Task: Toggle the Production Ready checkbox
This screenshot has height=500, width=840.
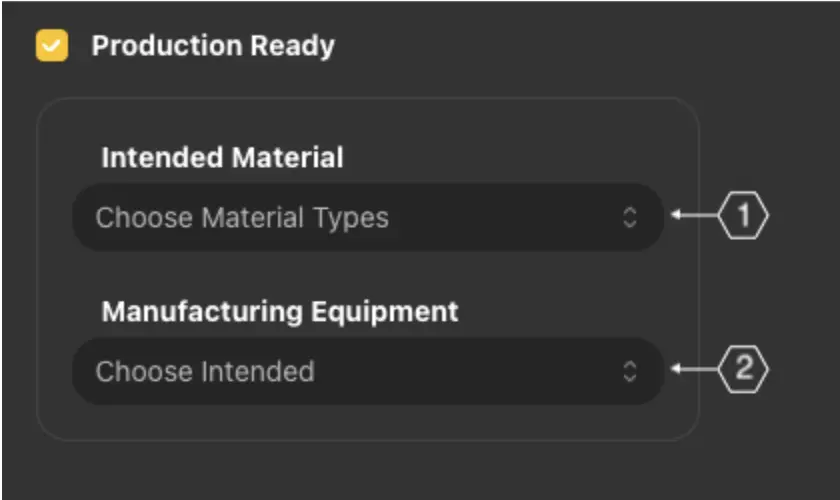Action: (51, 46)
